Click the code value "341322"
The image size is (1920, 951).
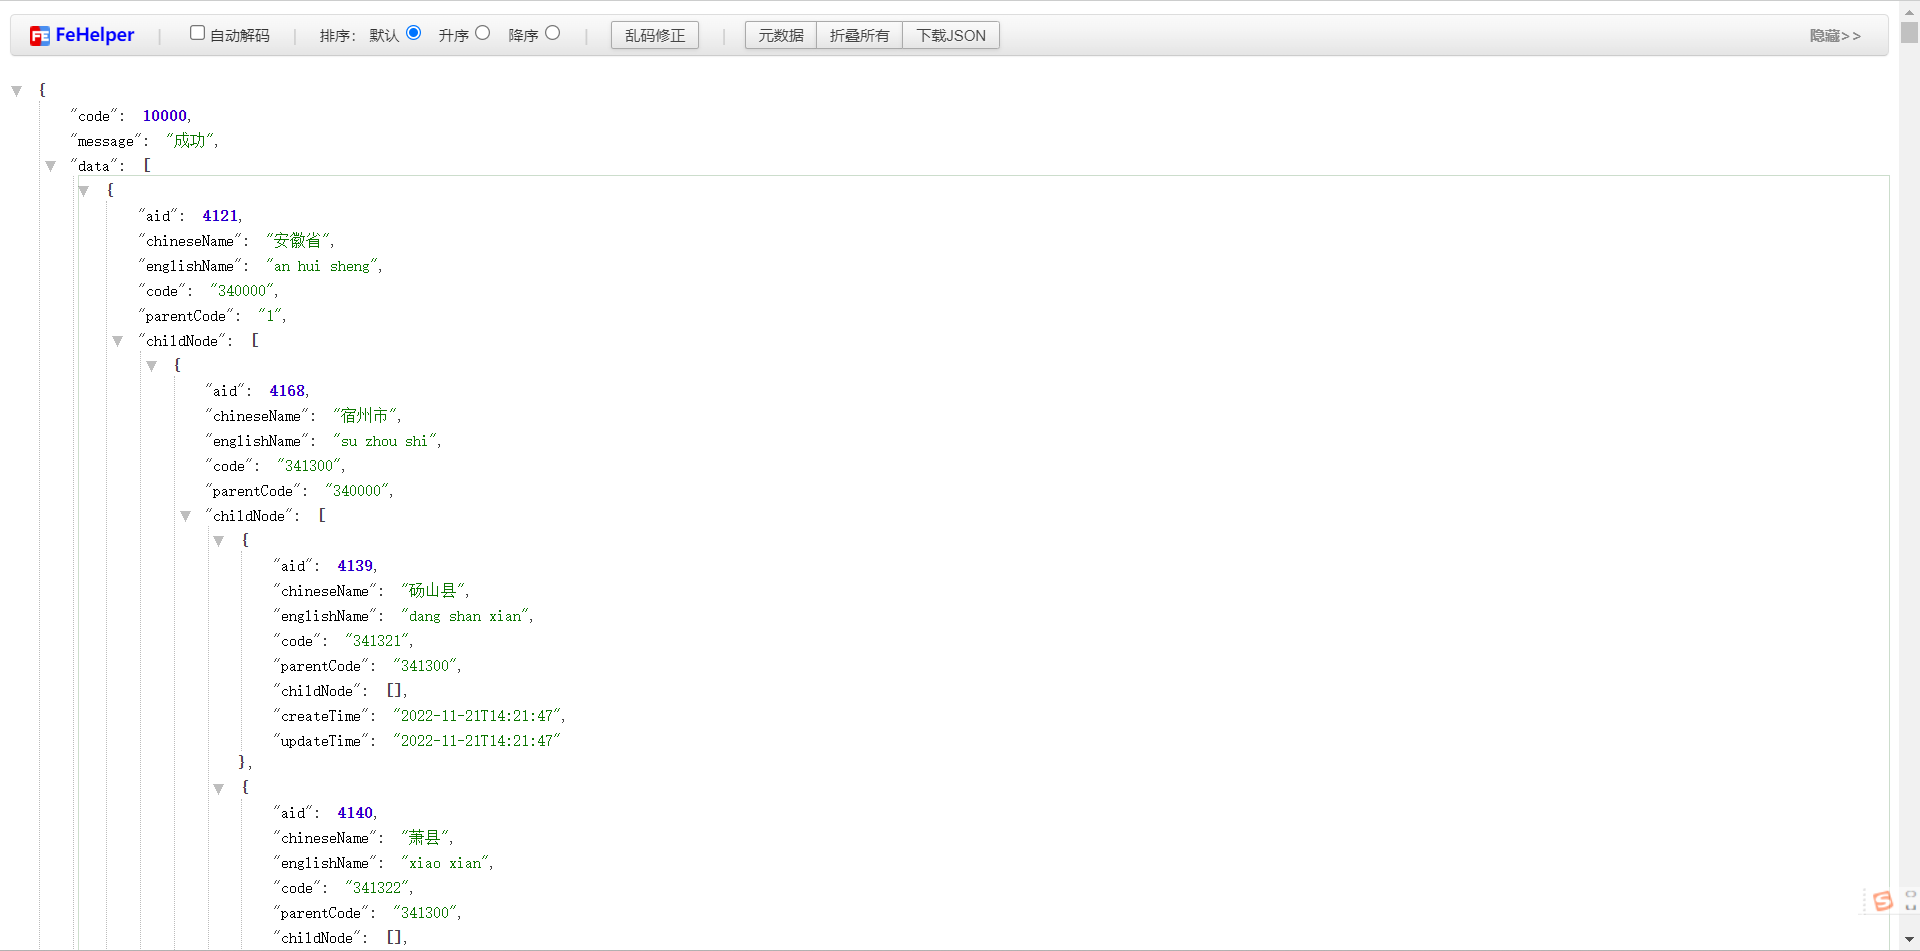[x=377, y=888]
